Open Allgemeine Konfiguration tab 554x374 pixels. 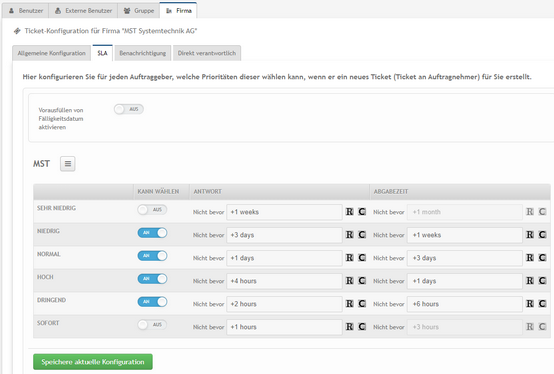[52, 53]
